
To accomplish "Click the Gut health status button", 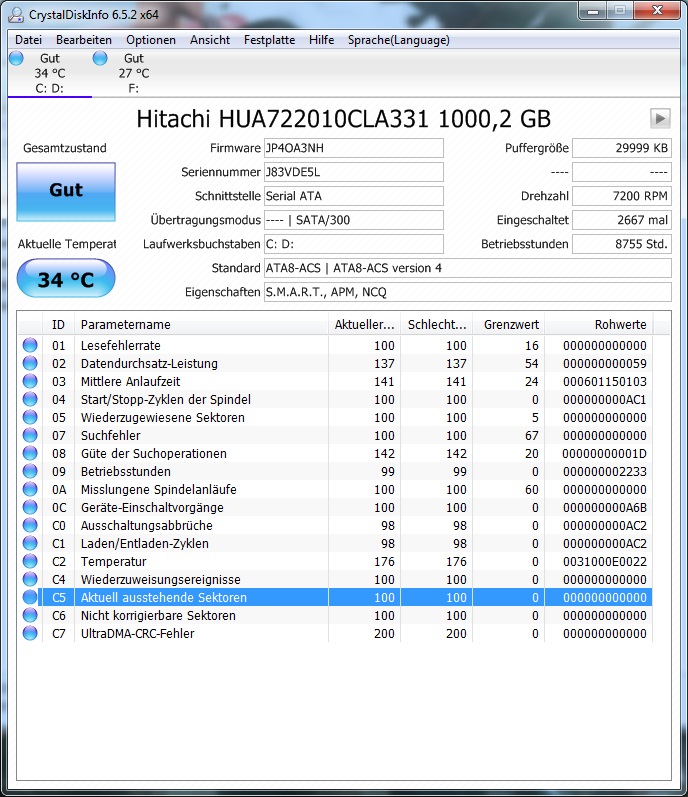I will tap(66, 192).
